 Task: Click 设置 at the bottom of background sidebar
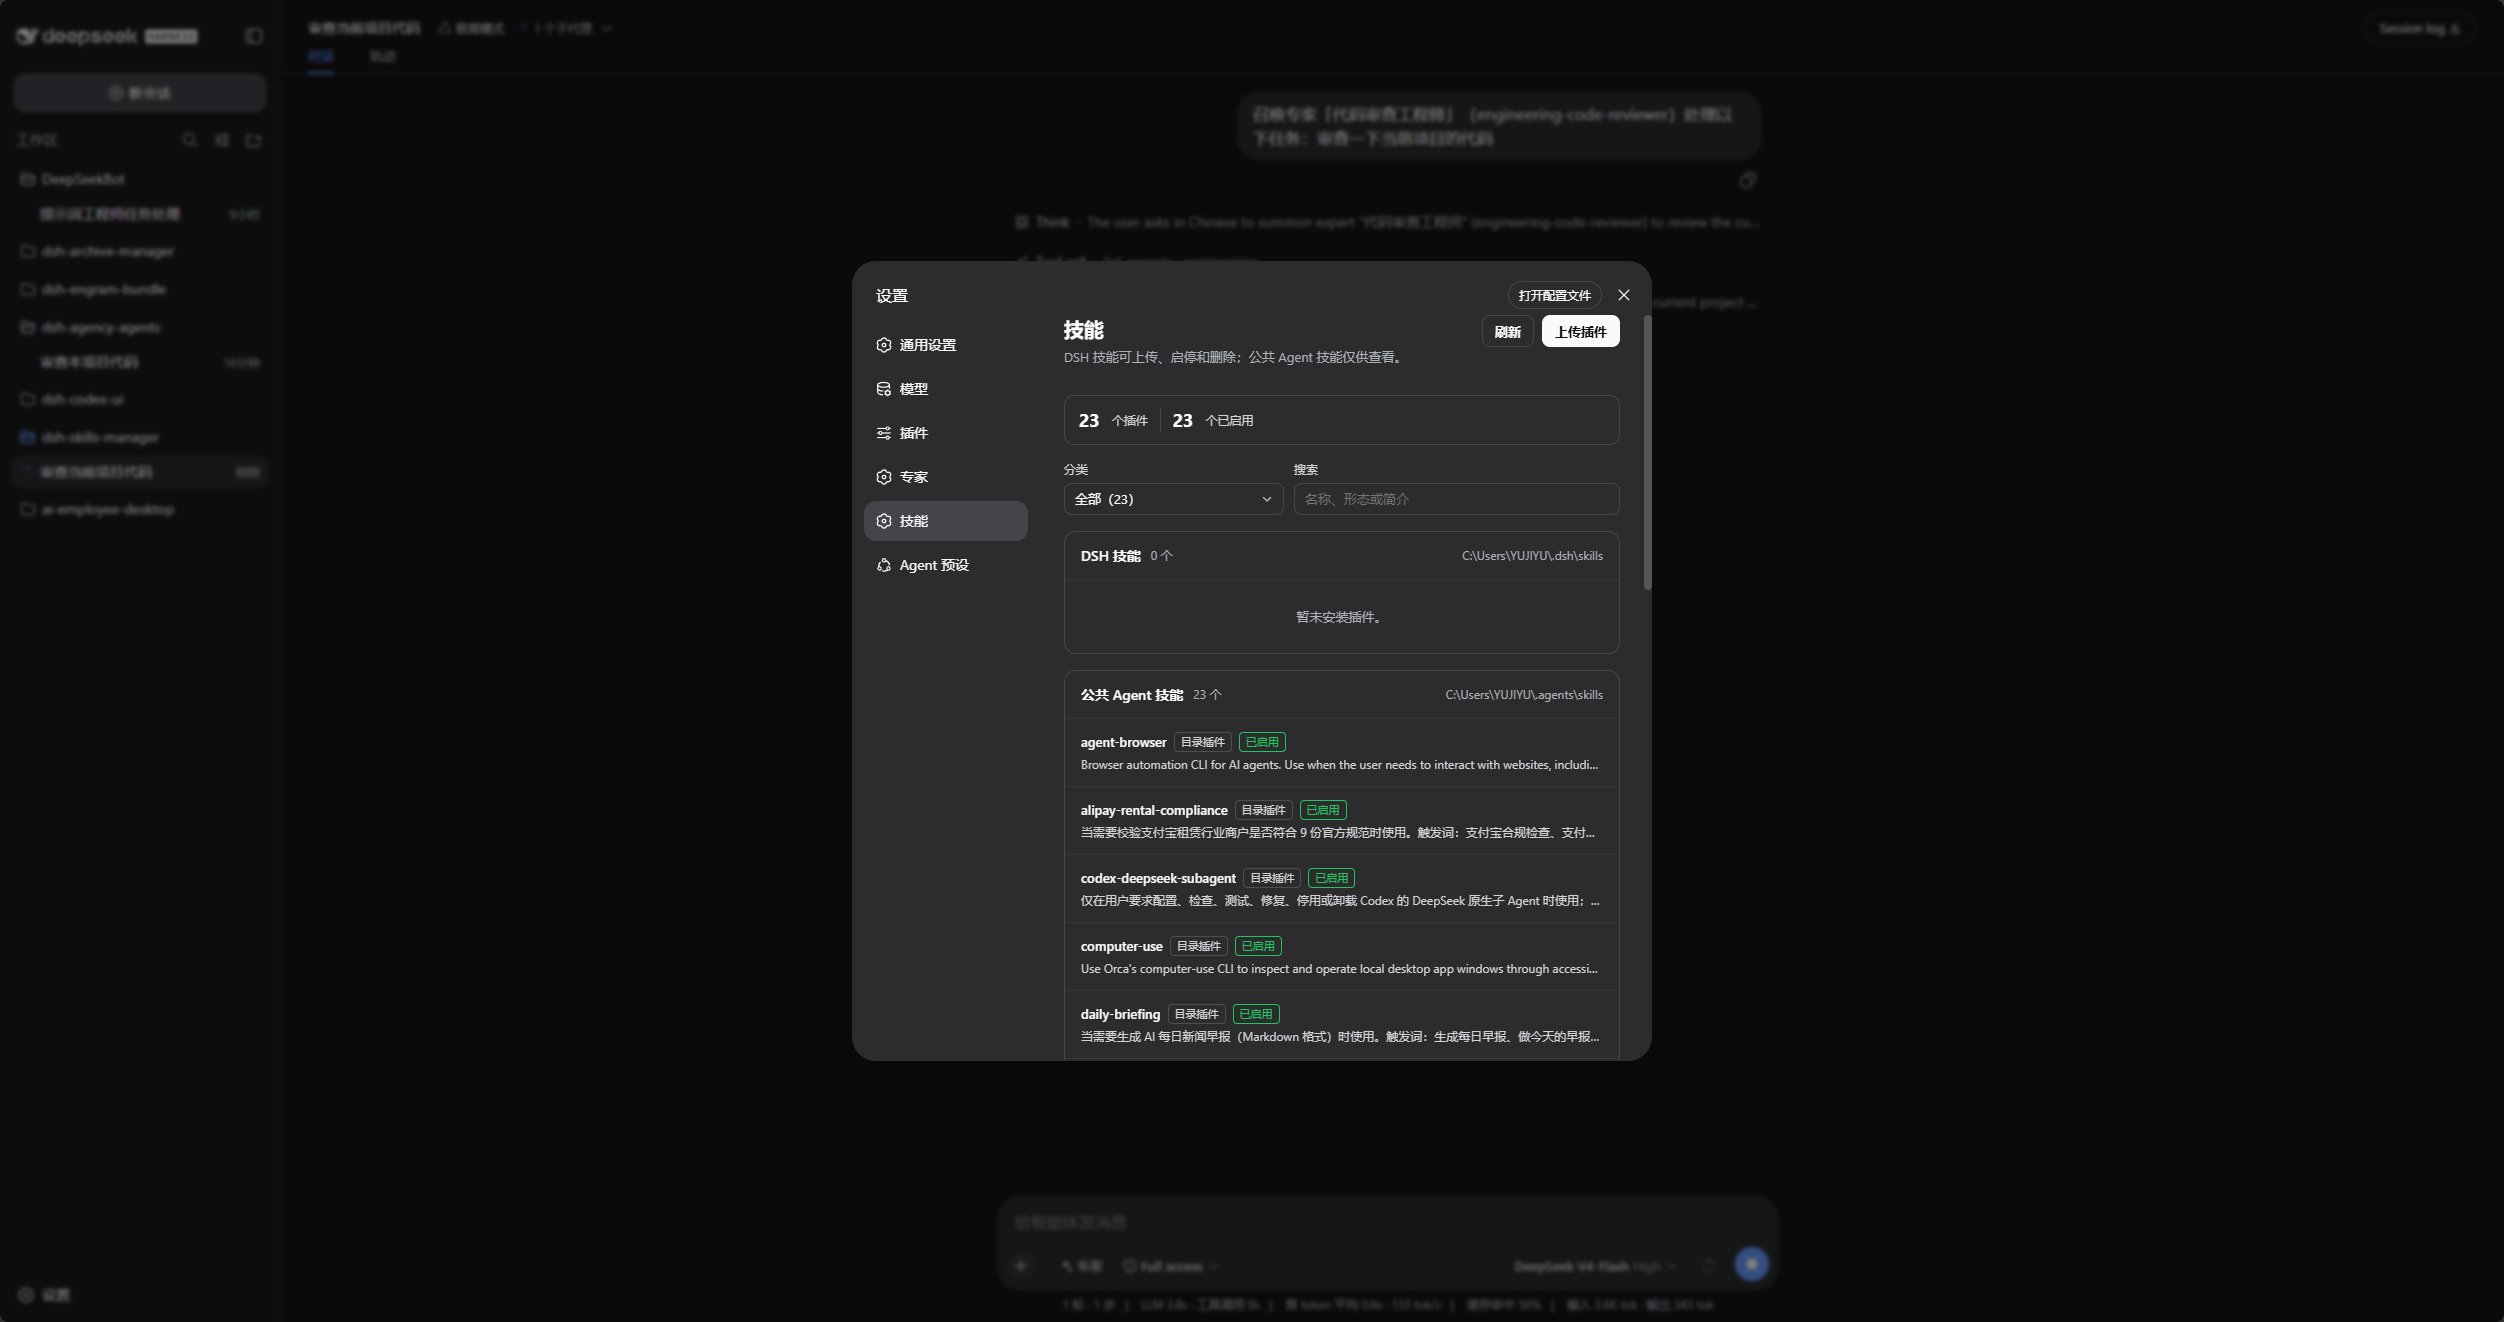click(x=45, y=1294)
